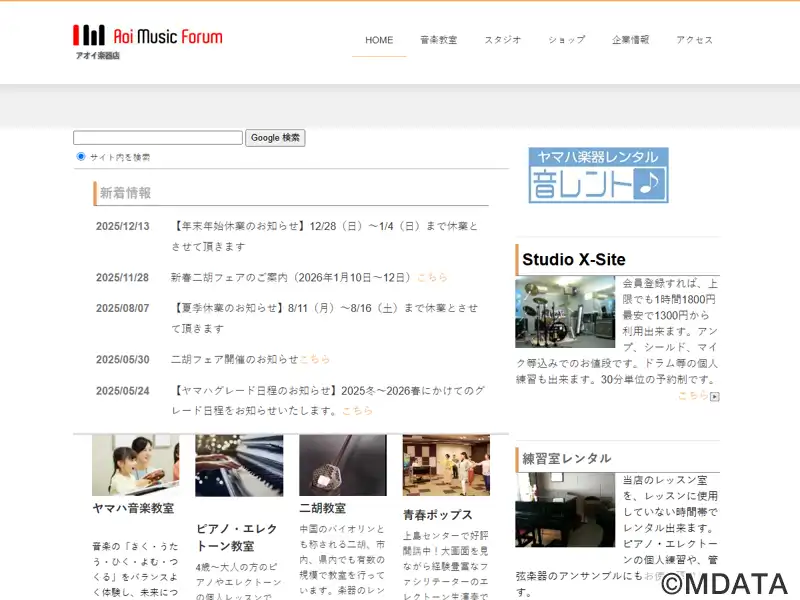Open こちら link for 新春二胡フェア
This screenshot has height=600, width=800.
pos(432,277)
